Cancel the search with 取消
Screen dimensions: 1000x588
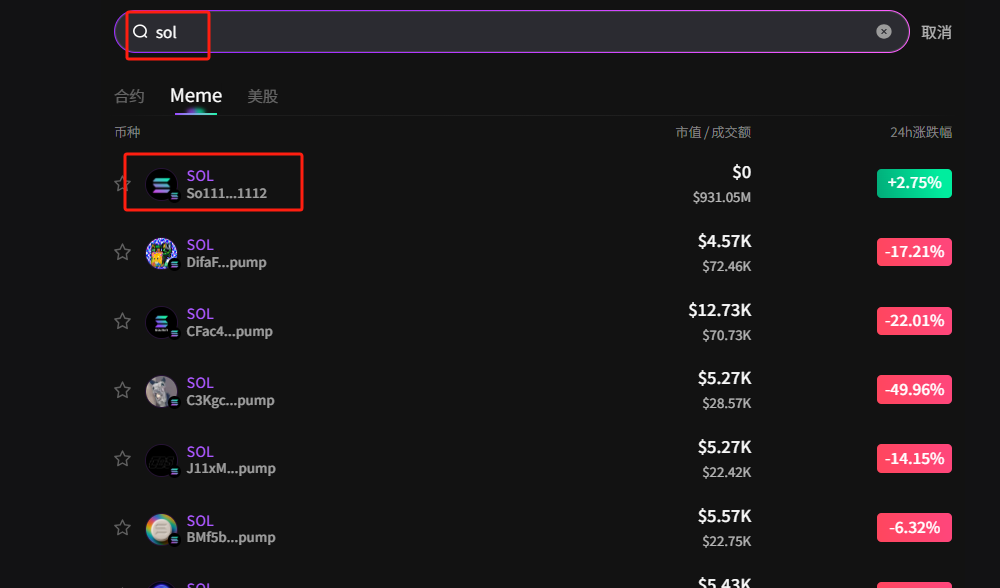[x=936, y=32]
